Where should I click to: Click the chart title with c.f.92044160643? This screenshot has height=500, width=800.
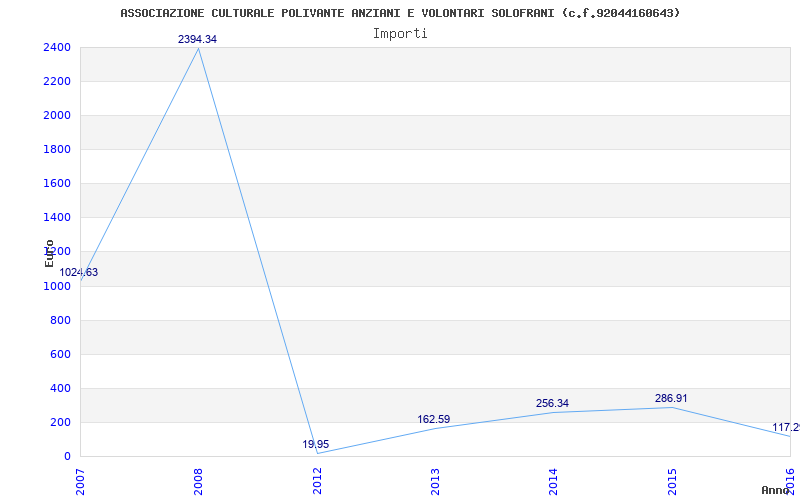400,13
